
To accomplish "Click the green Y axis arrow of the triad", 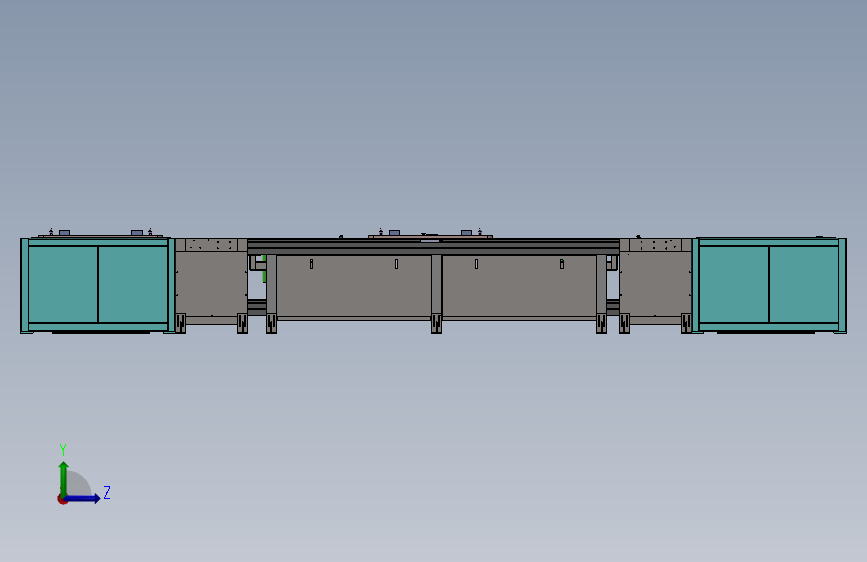I will [x=64, y=479].
